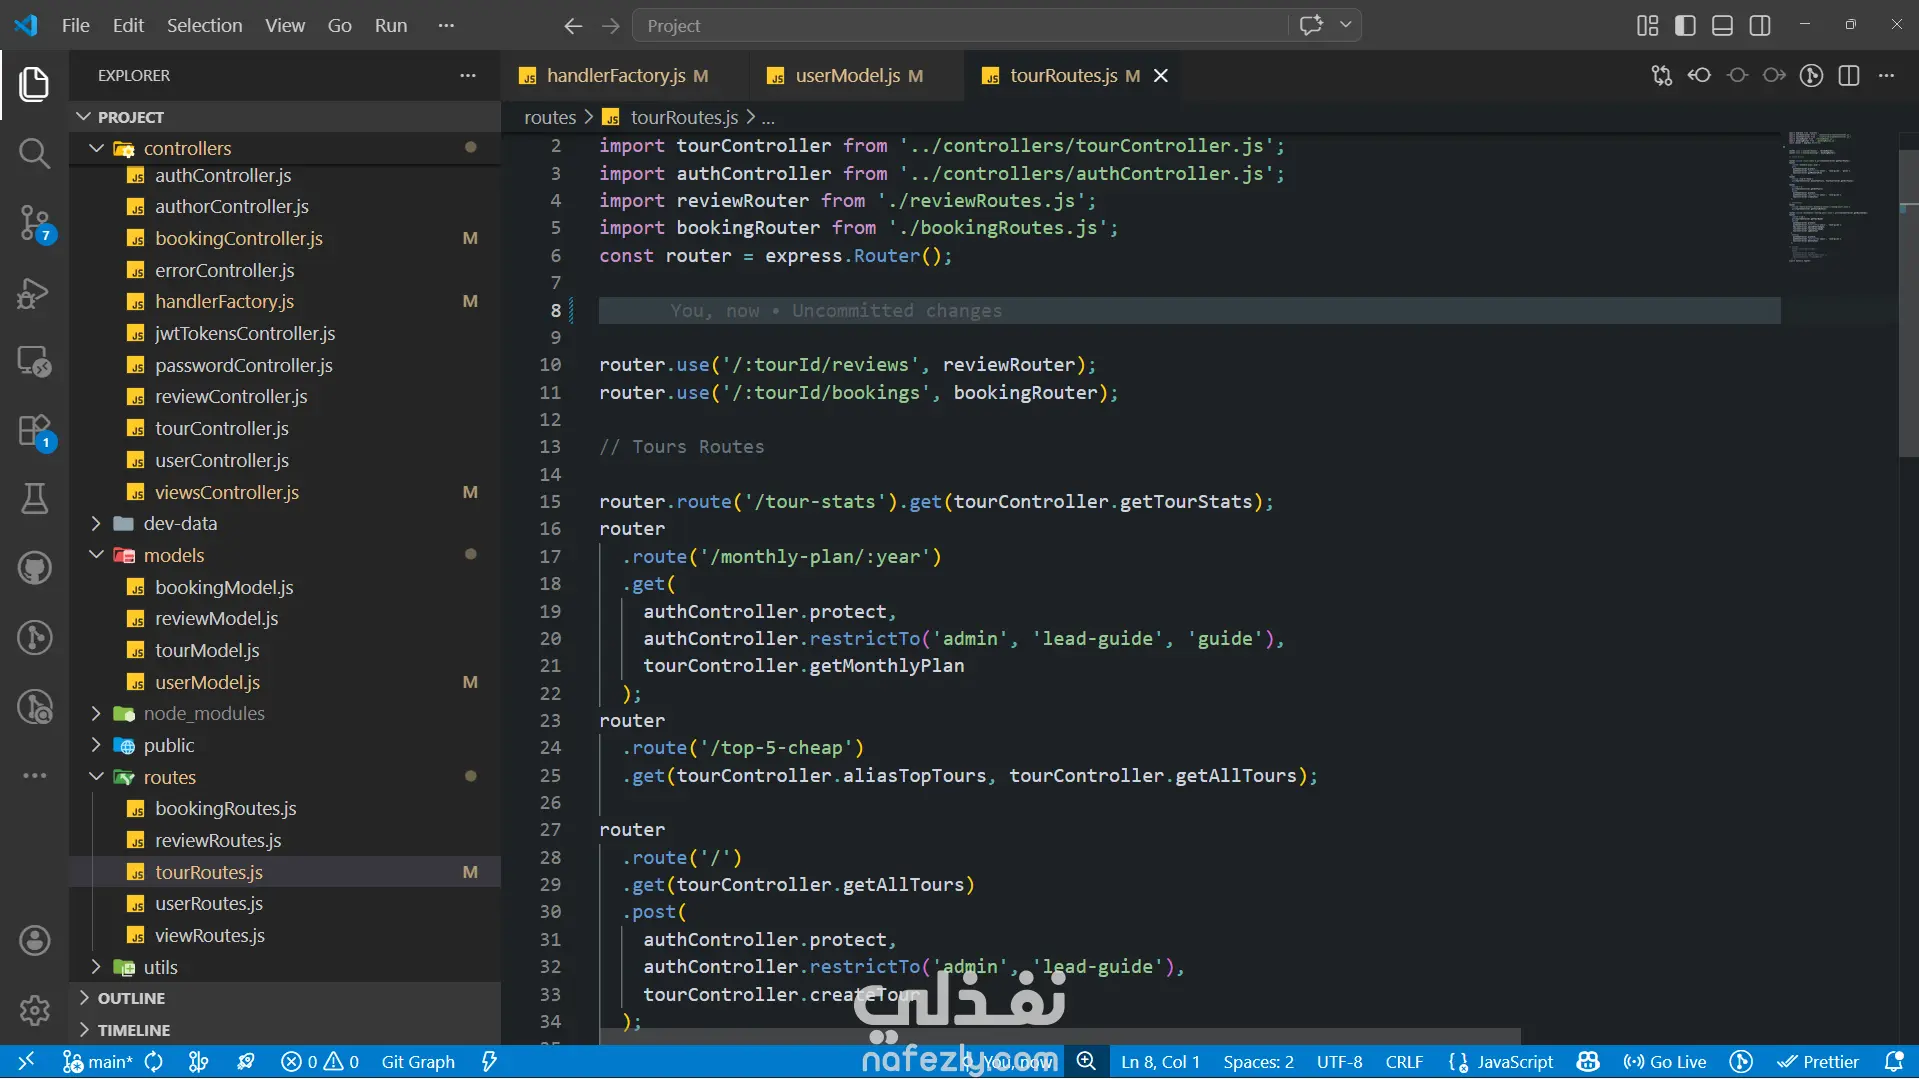1919x1079 pixels.
Task: Click Copilot status icon in status bar
Action: pos(1588,1062)
